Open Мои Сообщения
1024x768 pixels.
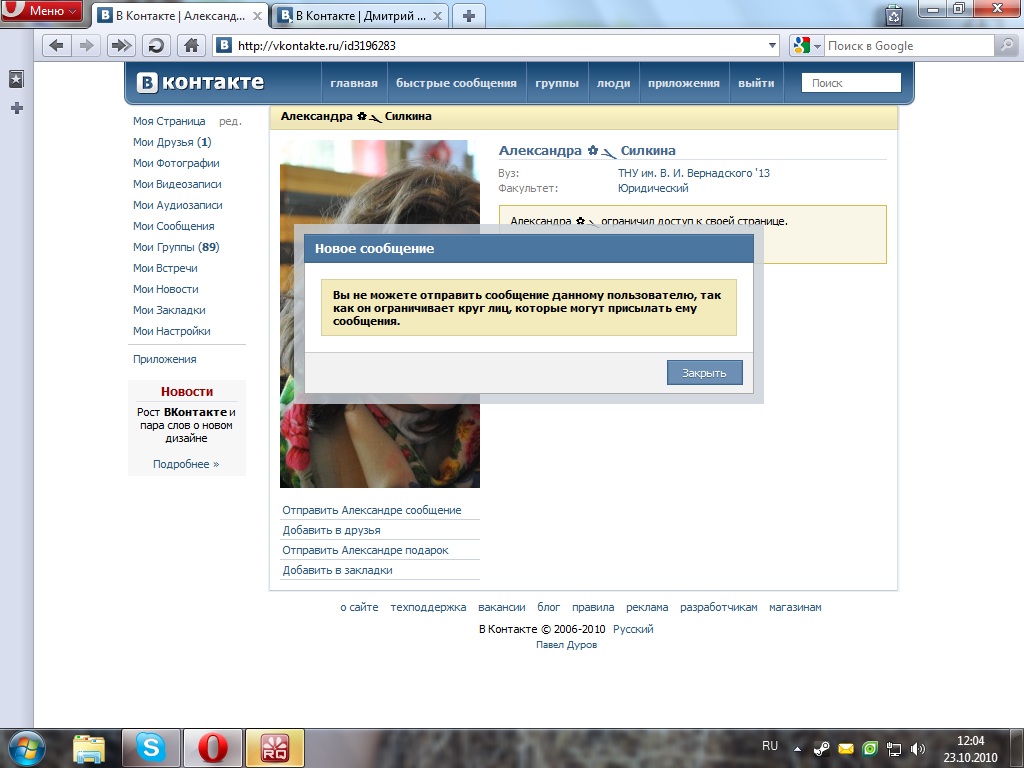pos(174,226)
